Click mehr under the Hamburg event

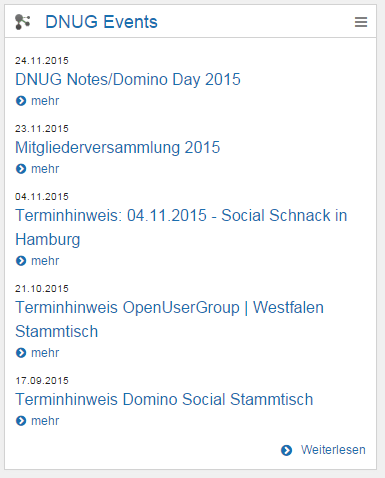pos(45,261)
